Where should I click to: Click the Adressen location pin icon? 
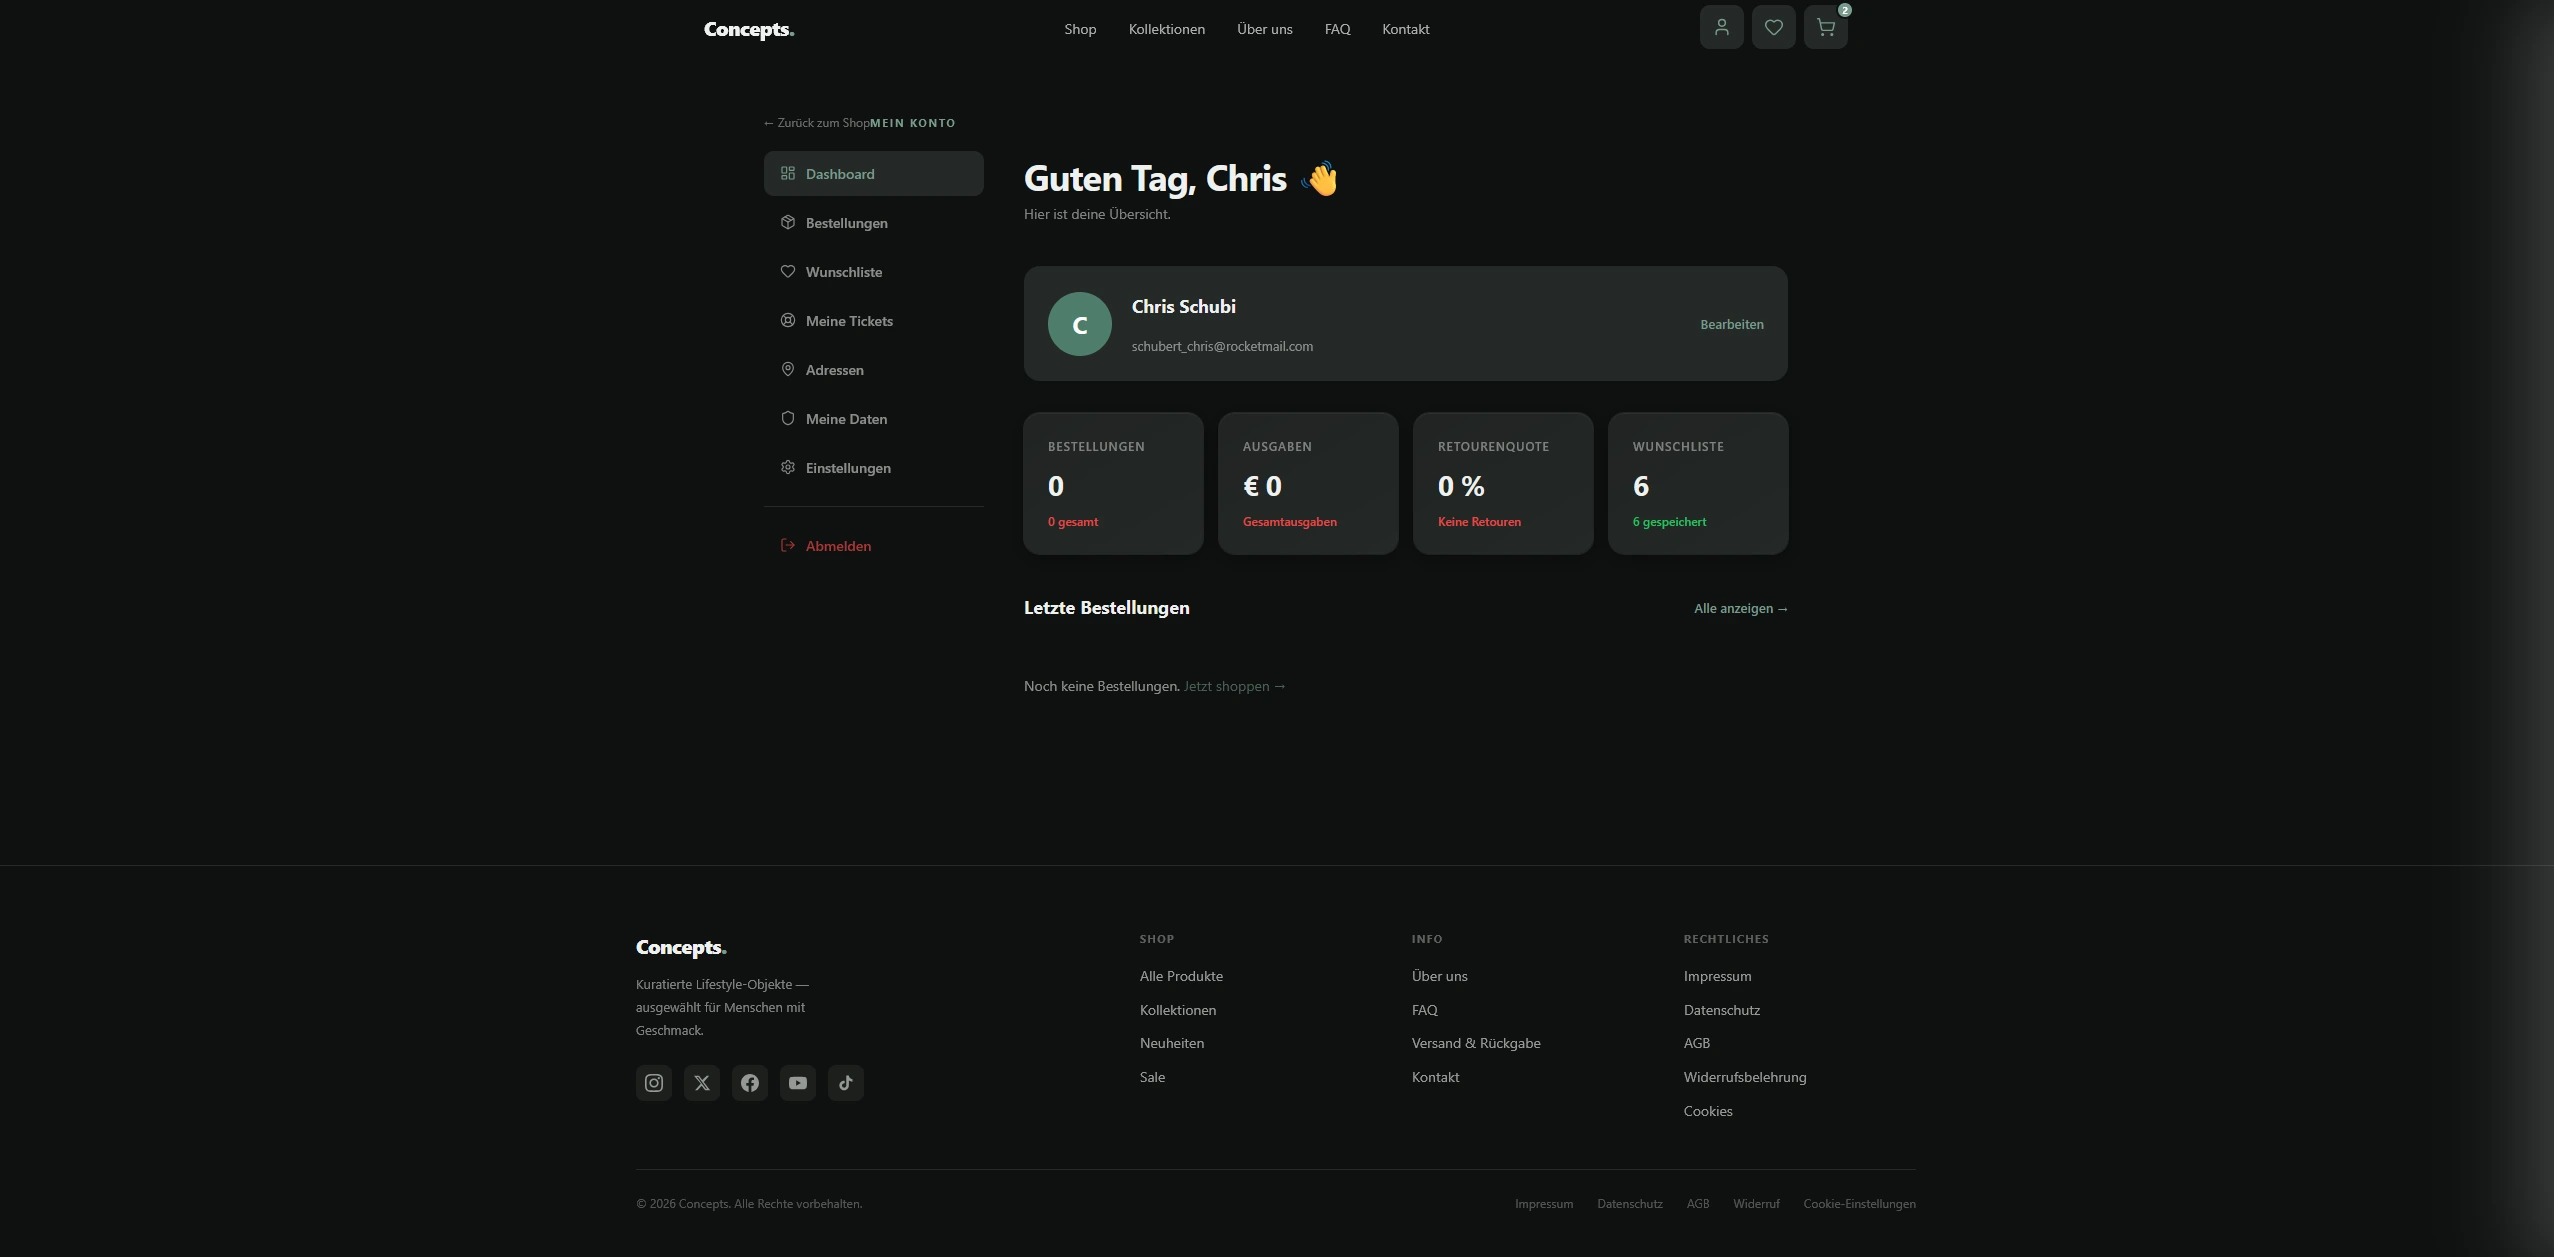coord(788,369)
